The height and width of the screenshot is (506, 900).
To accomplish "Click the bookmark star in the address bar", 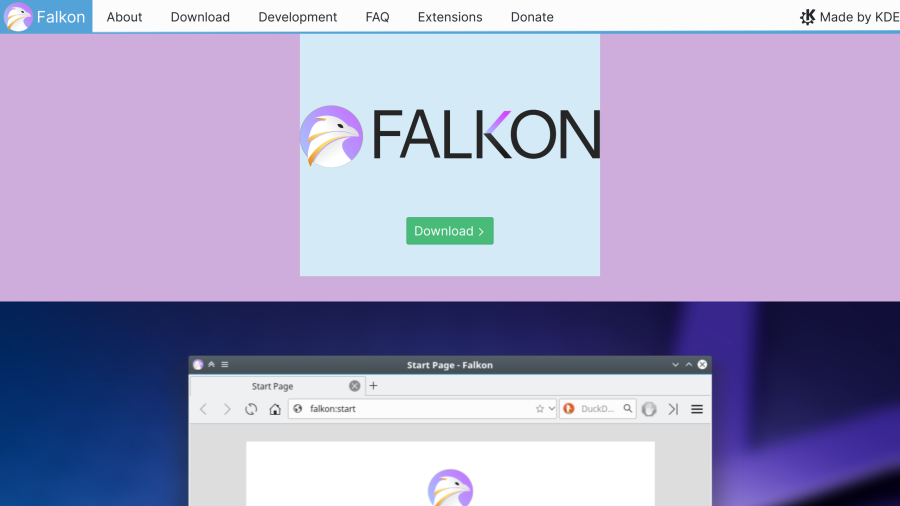I will coord(540,409).
